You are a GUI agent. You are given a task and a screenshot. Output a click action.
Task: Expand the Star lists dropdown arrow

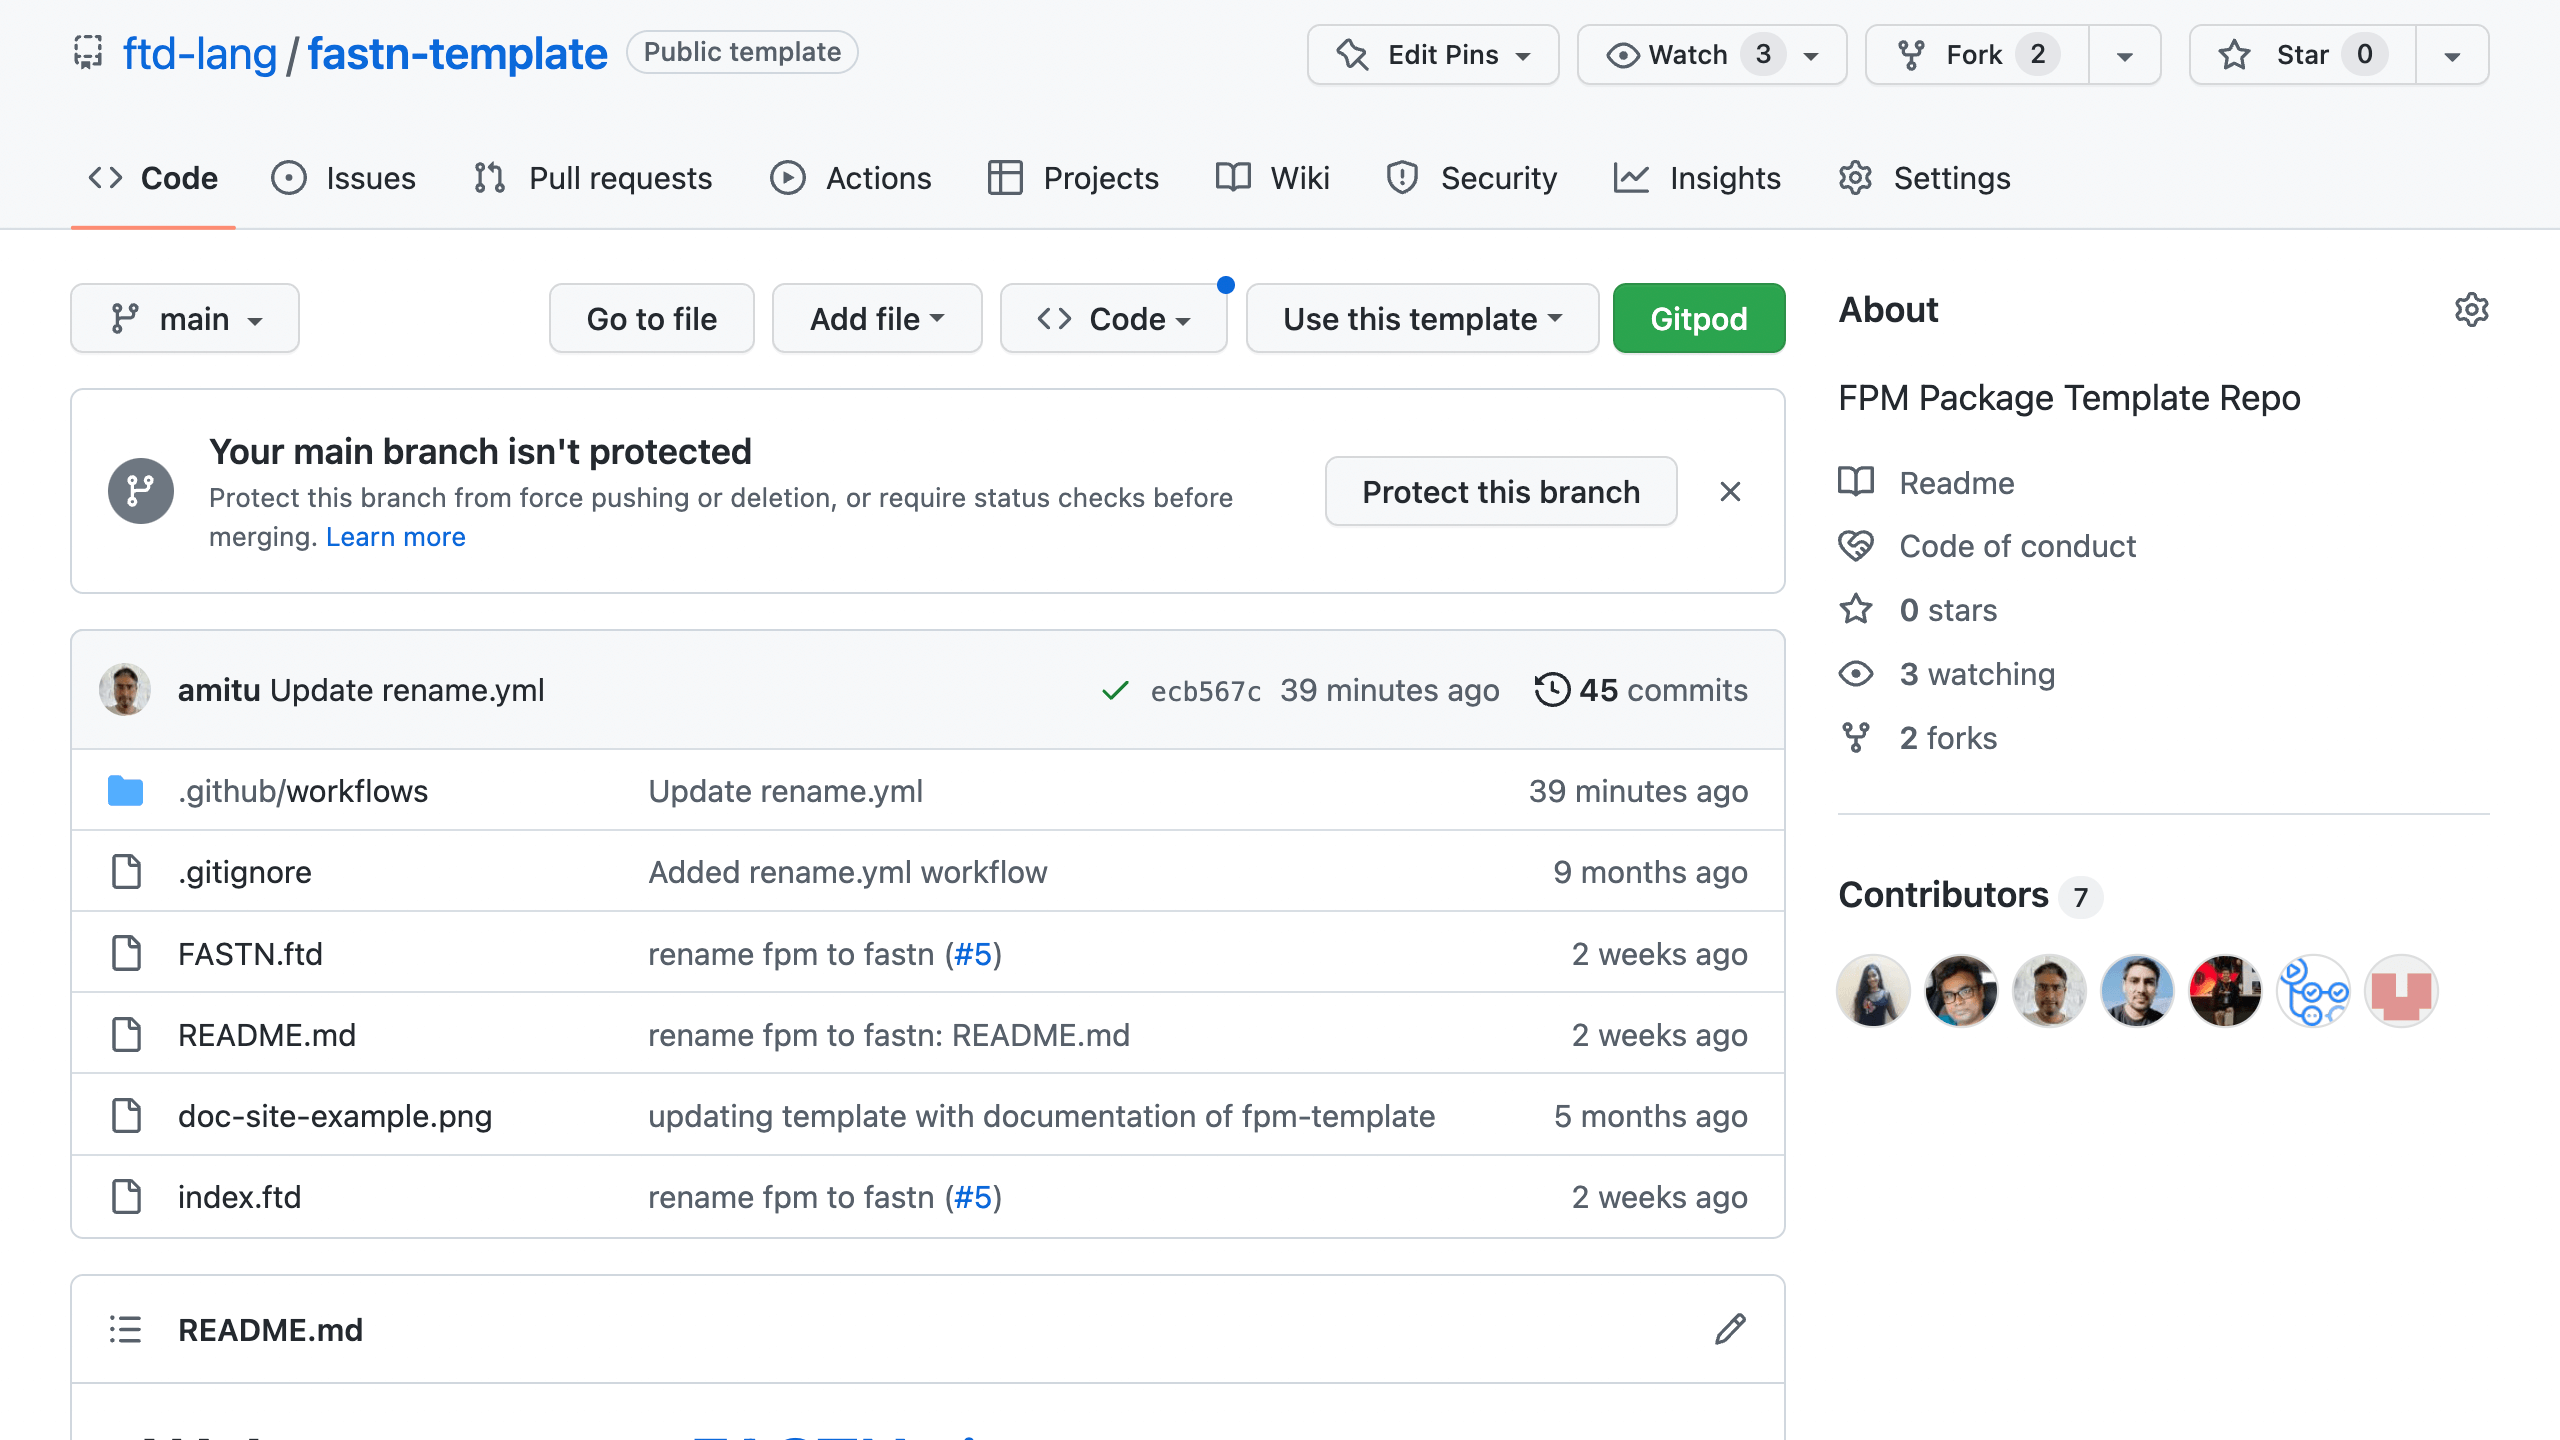coord(2452,54)
